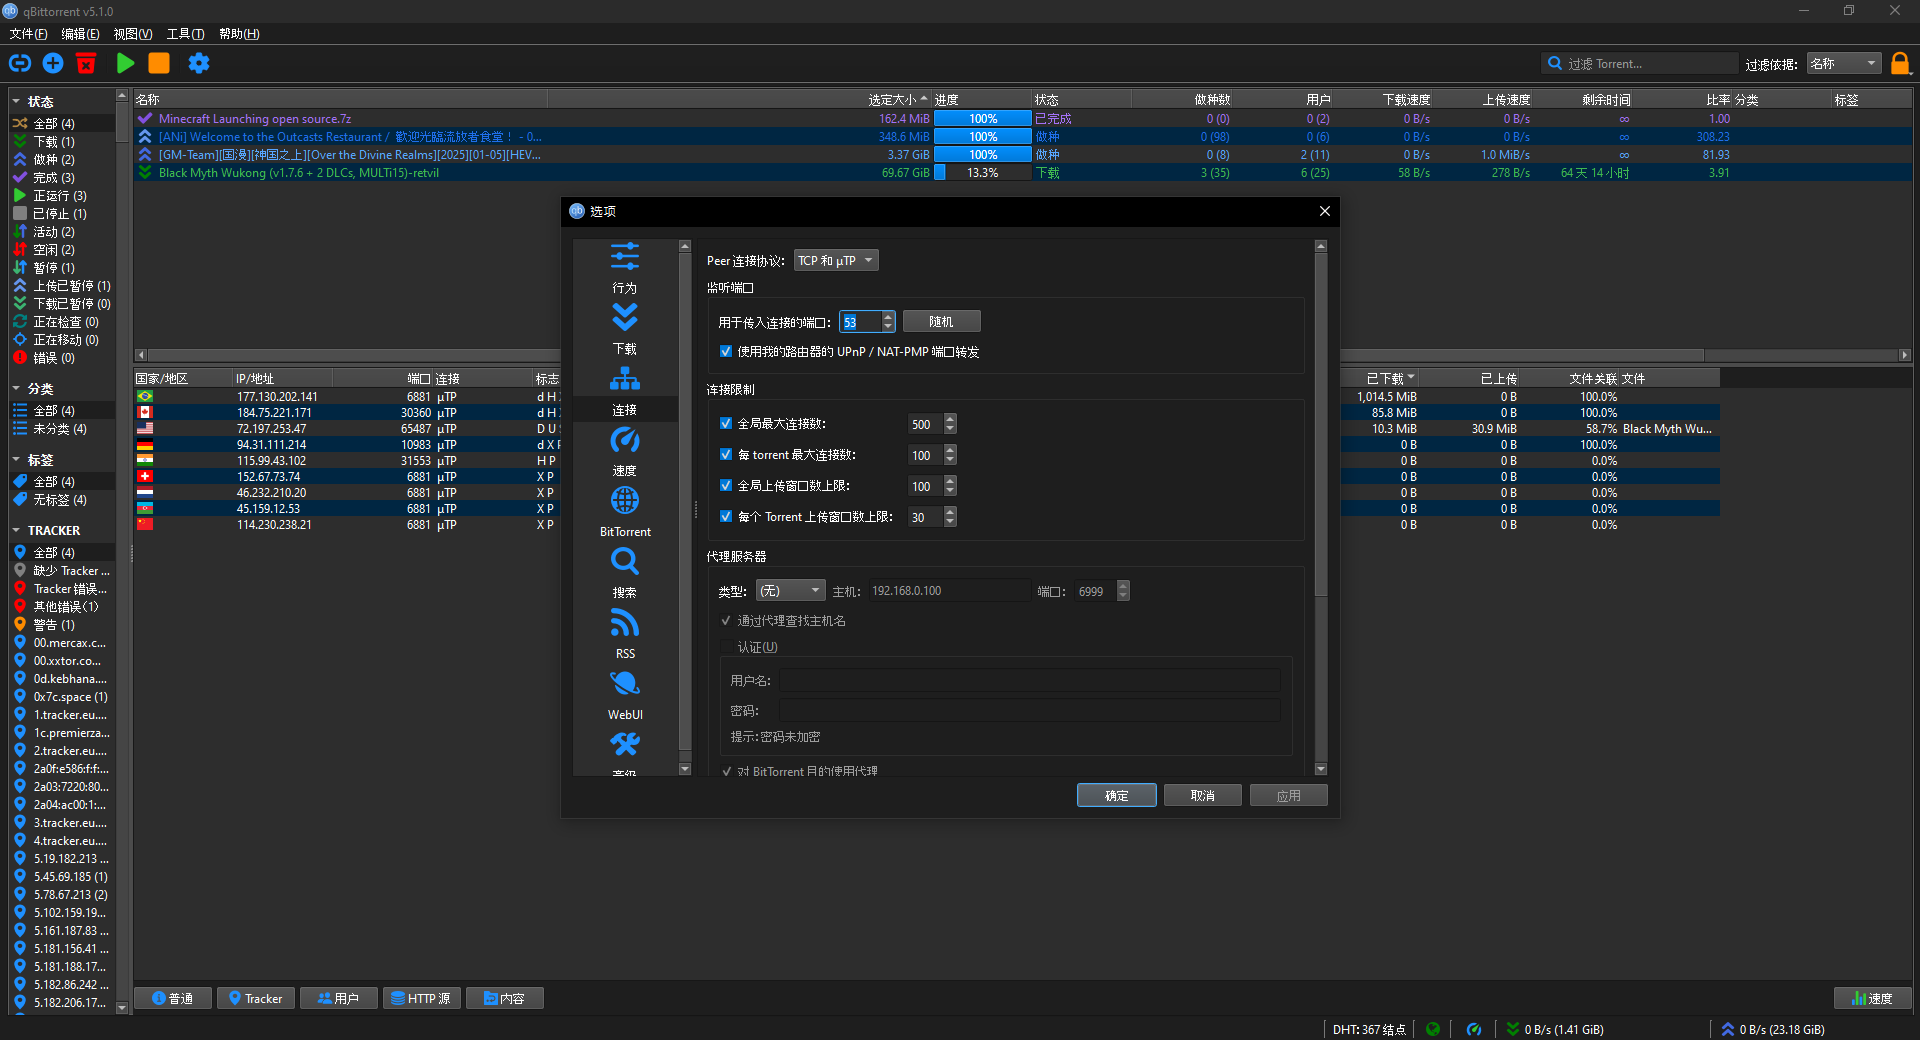Screen dimensions: 1920x1040
Task: Select the BitTorrent globe icon in options
Action: coord(625,501)
